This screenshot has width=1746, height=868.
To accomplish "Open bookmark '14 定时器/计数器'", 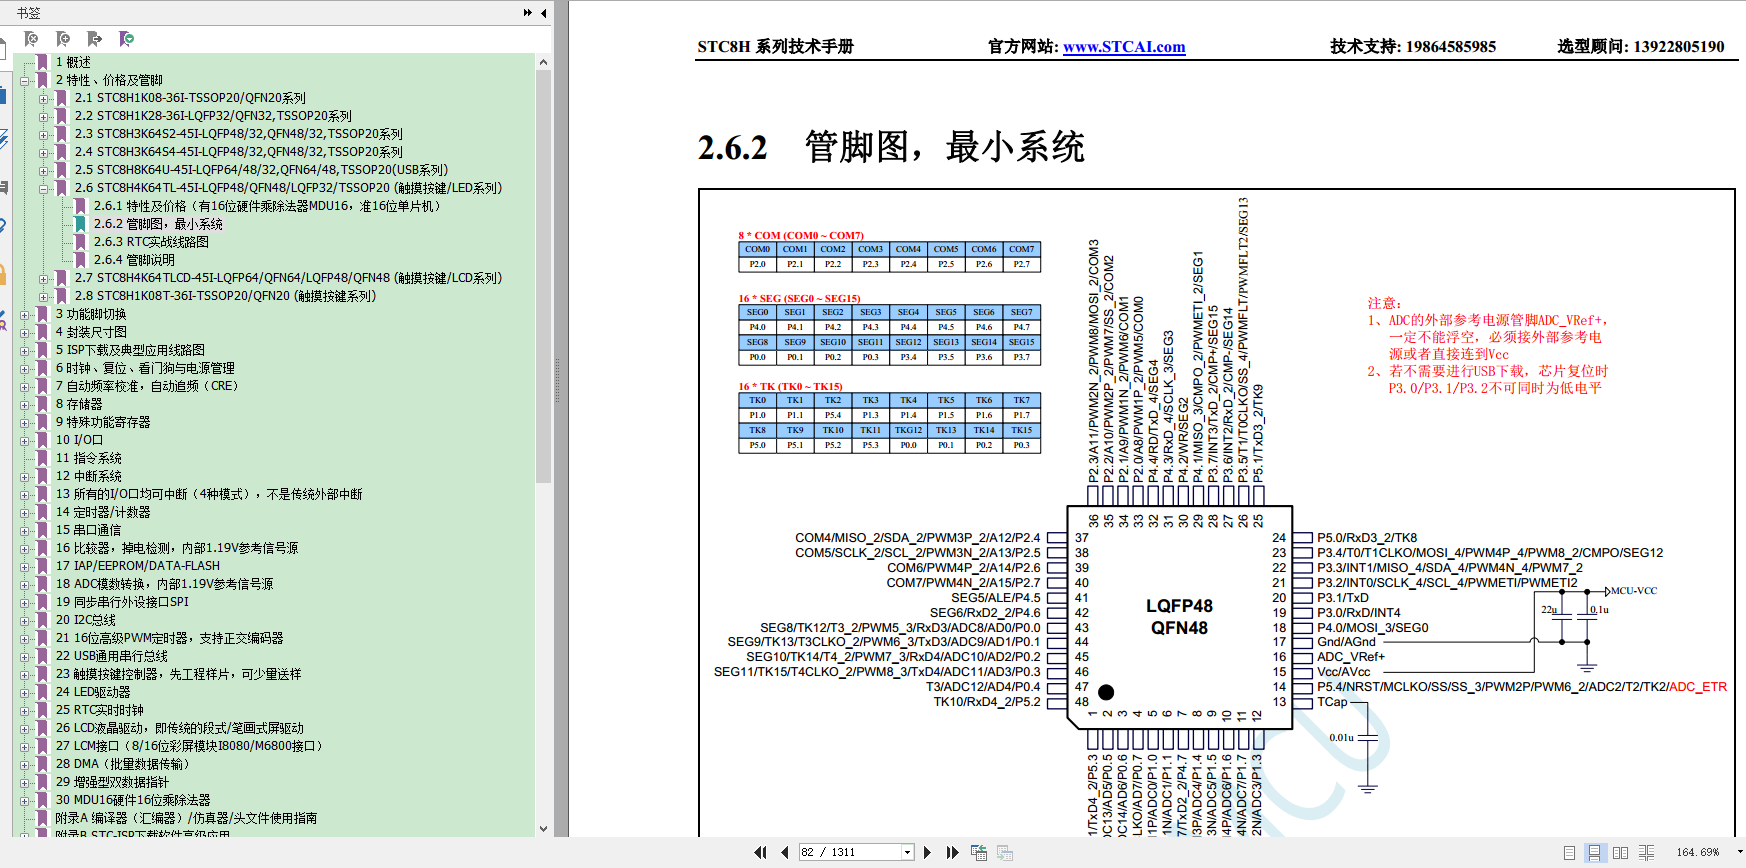I will click(x=103, y=512).
